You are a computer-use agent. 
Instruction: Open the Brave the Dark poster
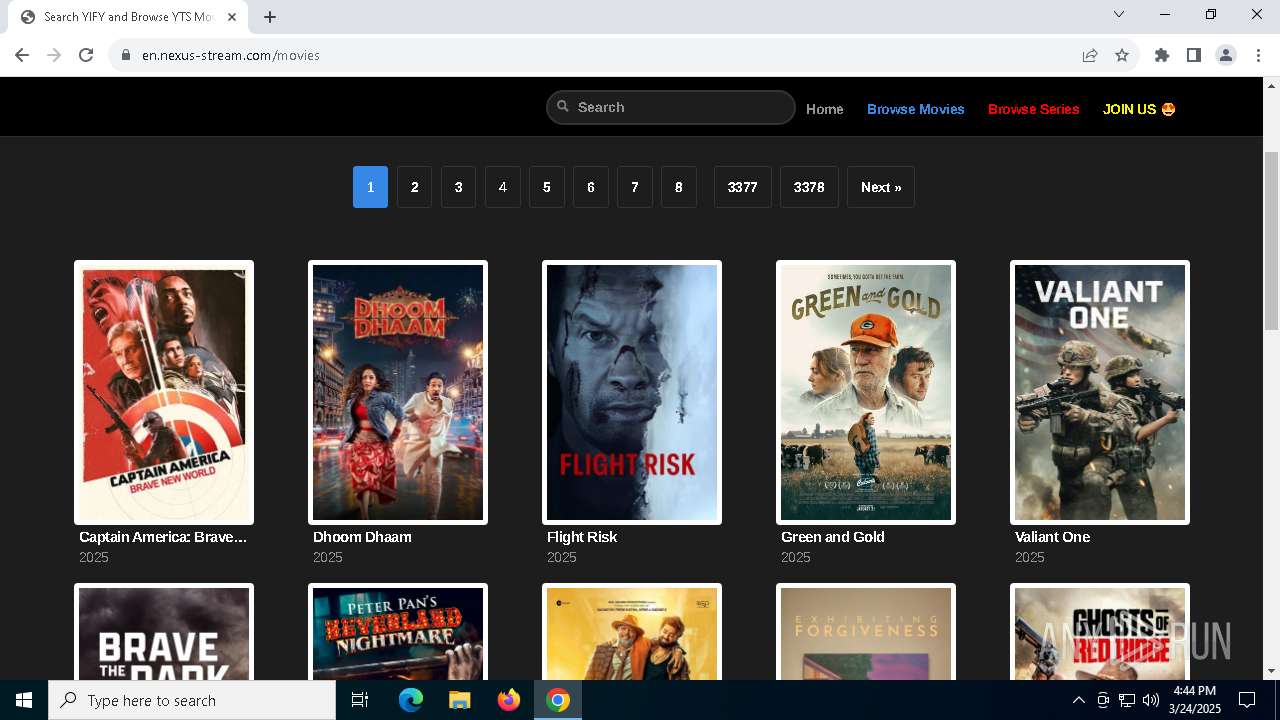(164, 632)
